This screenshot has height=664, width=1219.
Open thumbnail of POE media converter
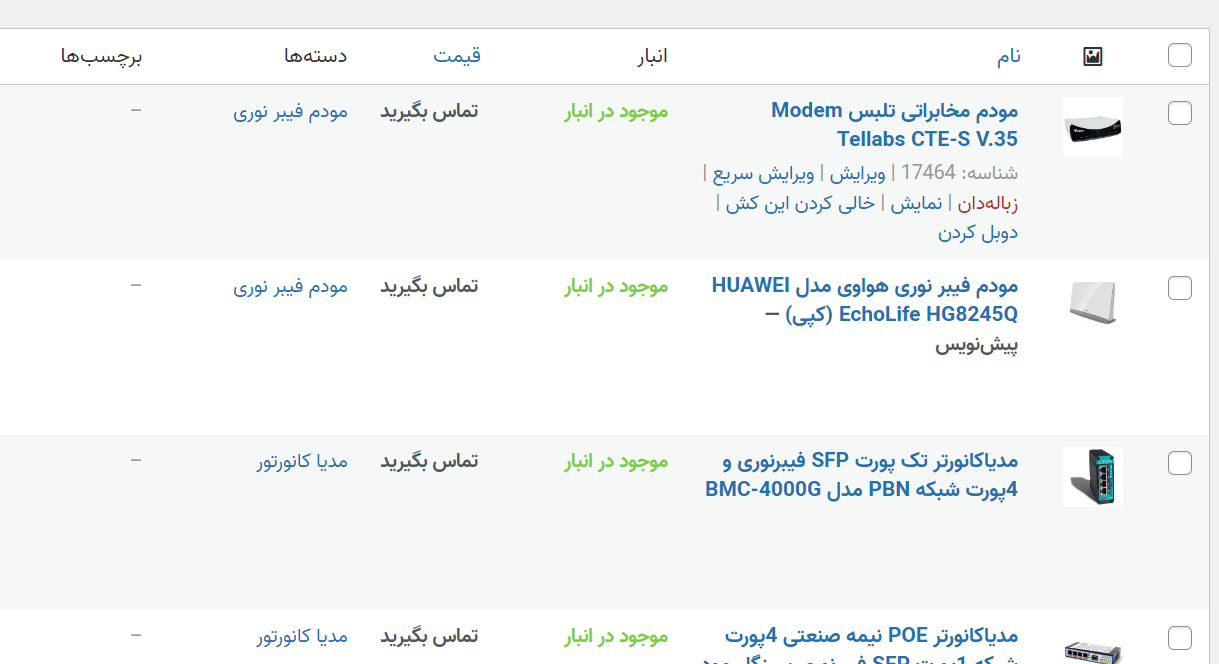click(x=1092, y=645)
